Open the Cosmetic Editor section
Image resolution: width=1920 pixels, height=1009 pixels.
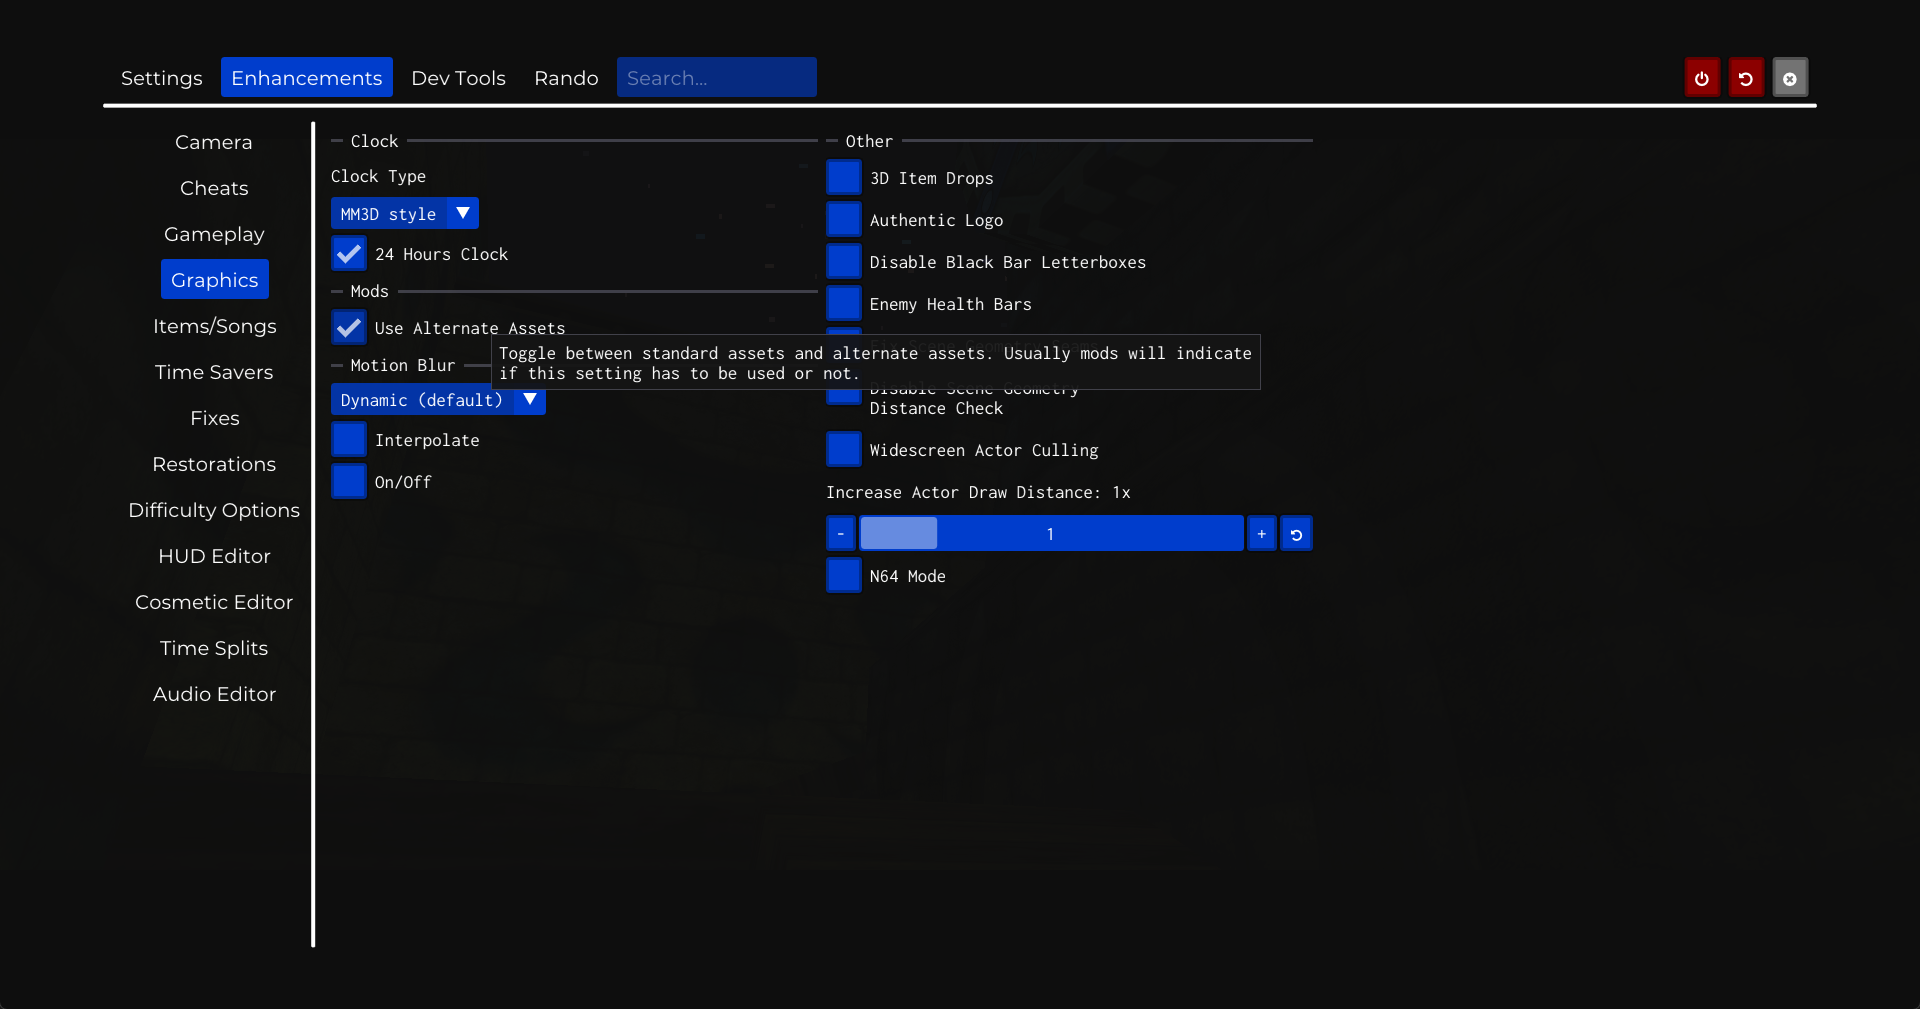pos(214,602)
